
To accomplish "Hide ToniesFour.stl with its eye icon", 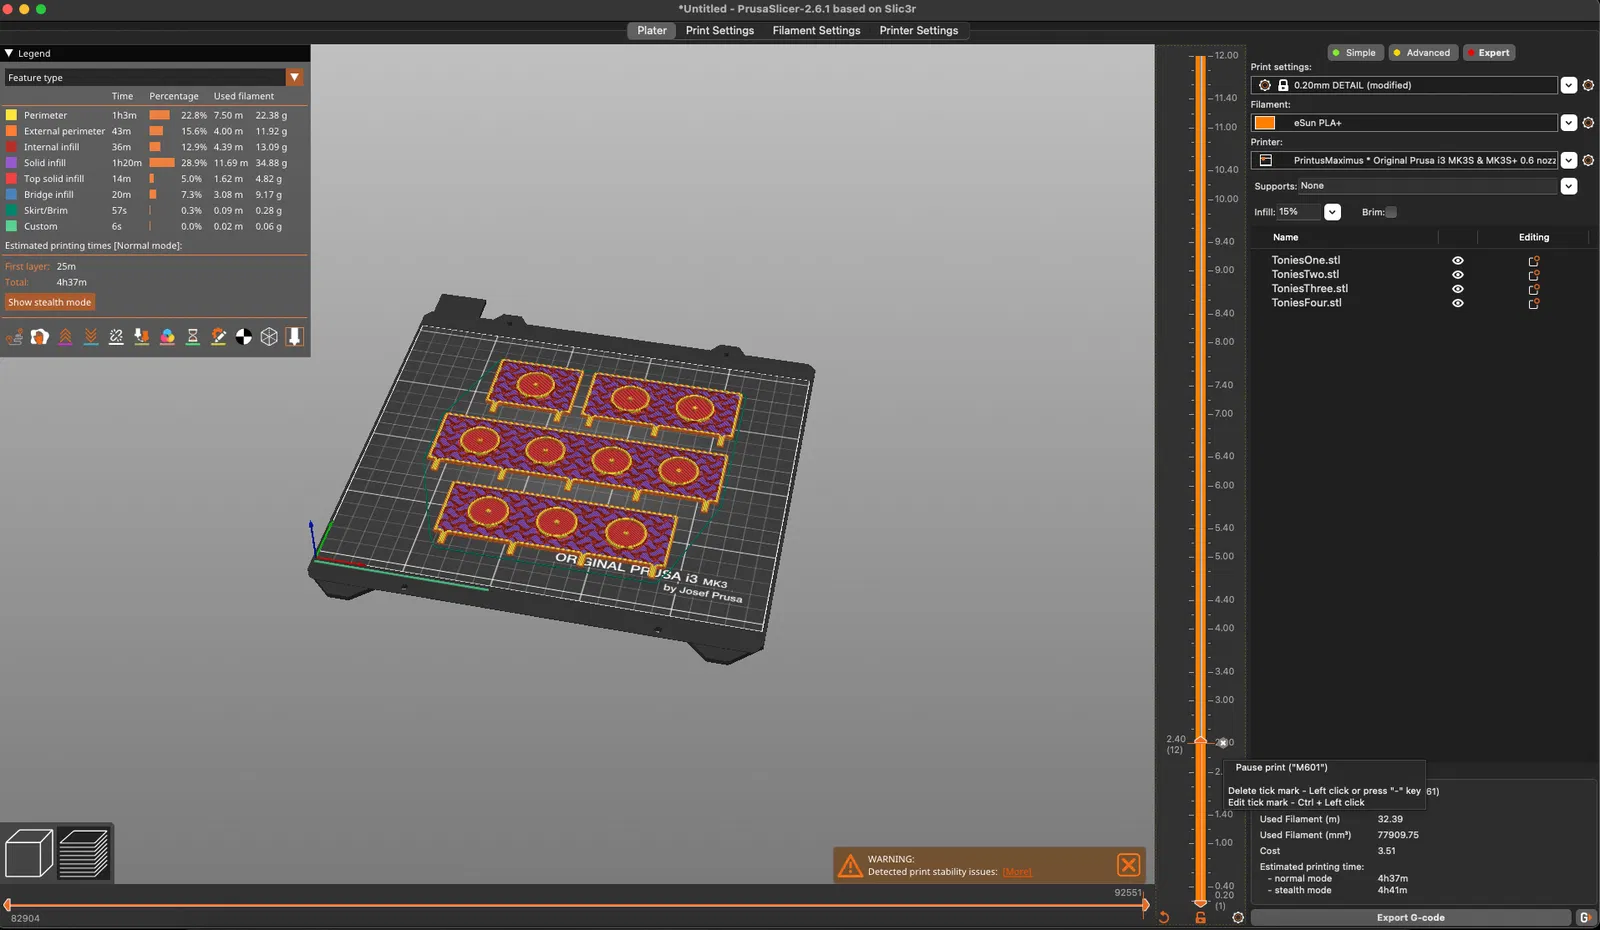I will 1458,303.
